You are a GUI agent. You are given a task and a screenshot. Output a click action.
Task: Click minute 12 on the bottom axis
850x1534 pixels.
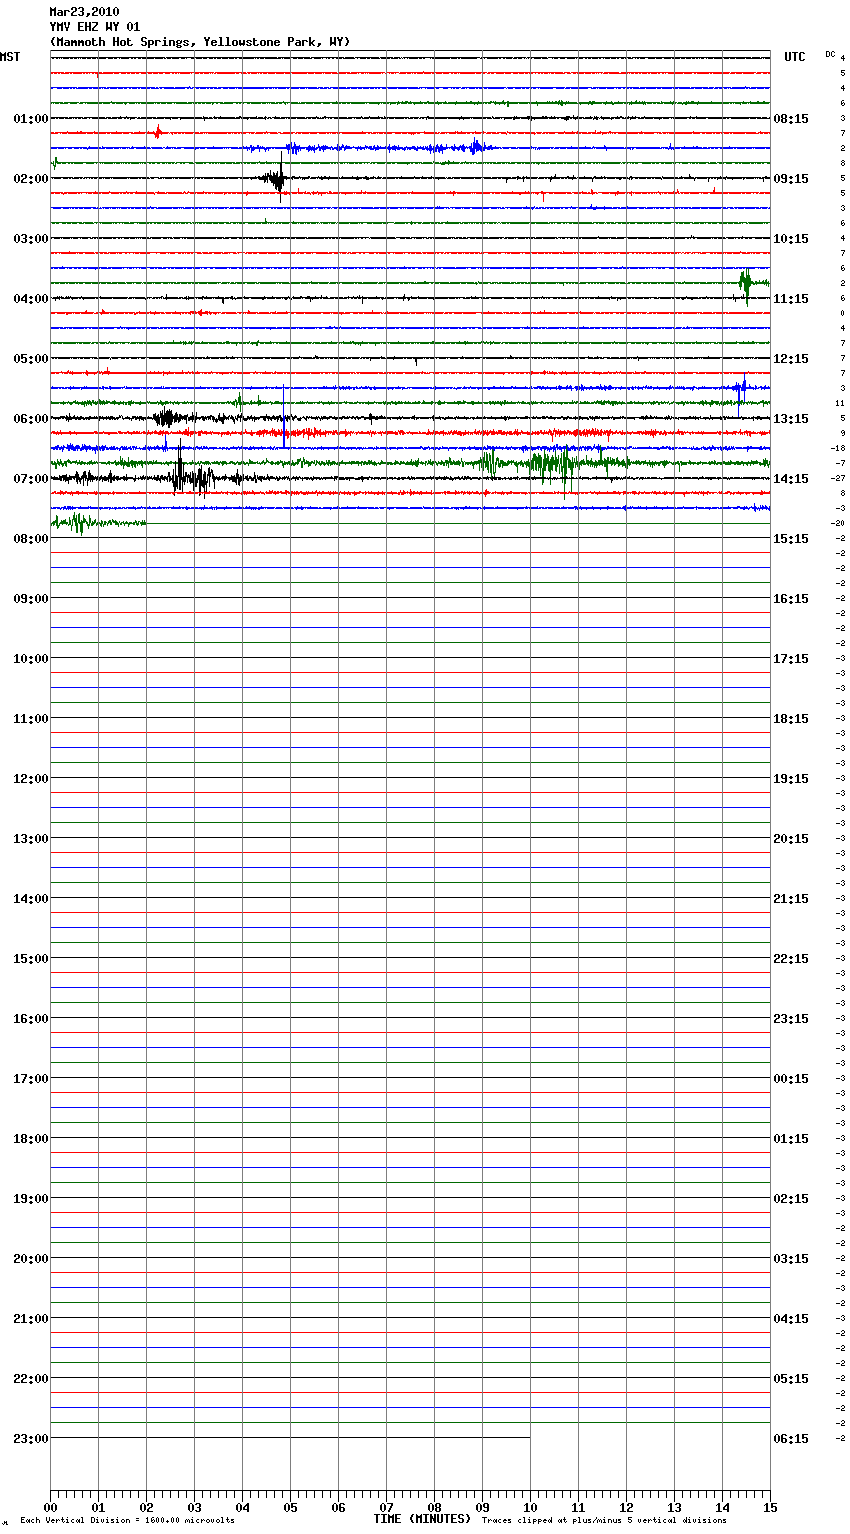click(626, 1507)
